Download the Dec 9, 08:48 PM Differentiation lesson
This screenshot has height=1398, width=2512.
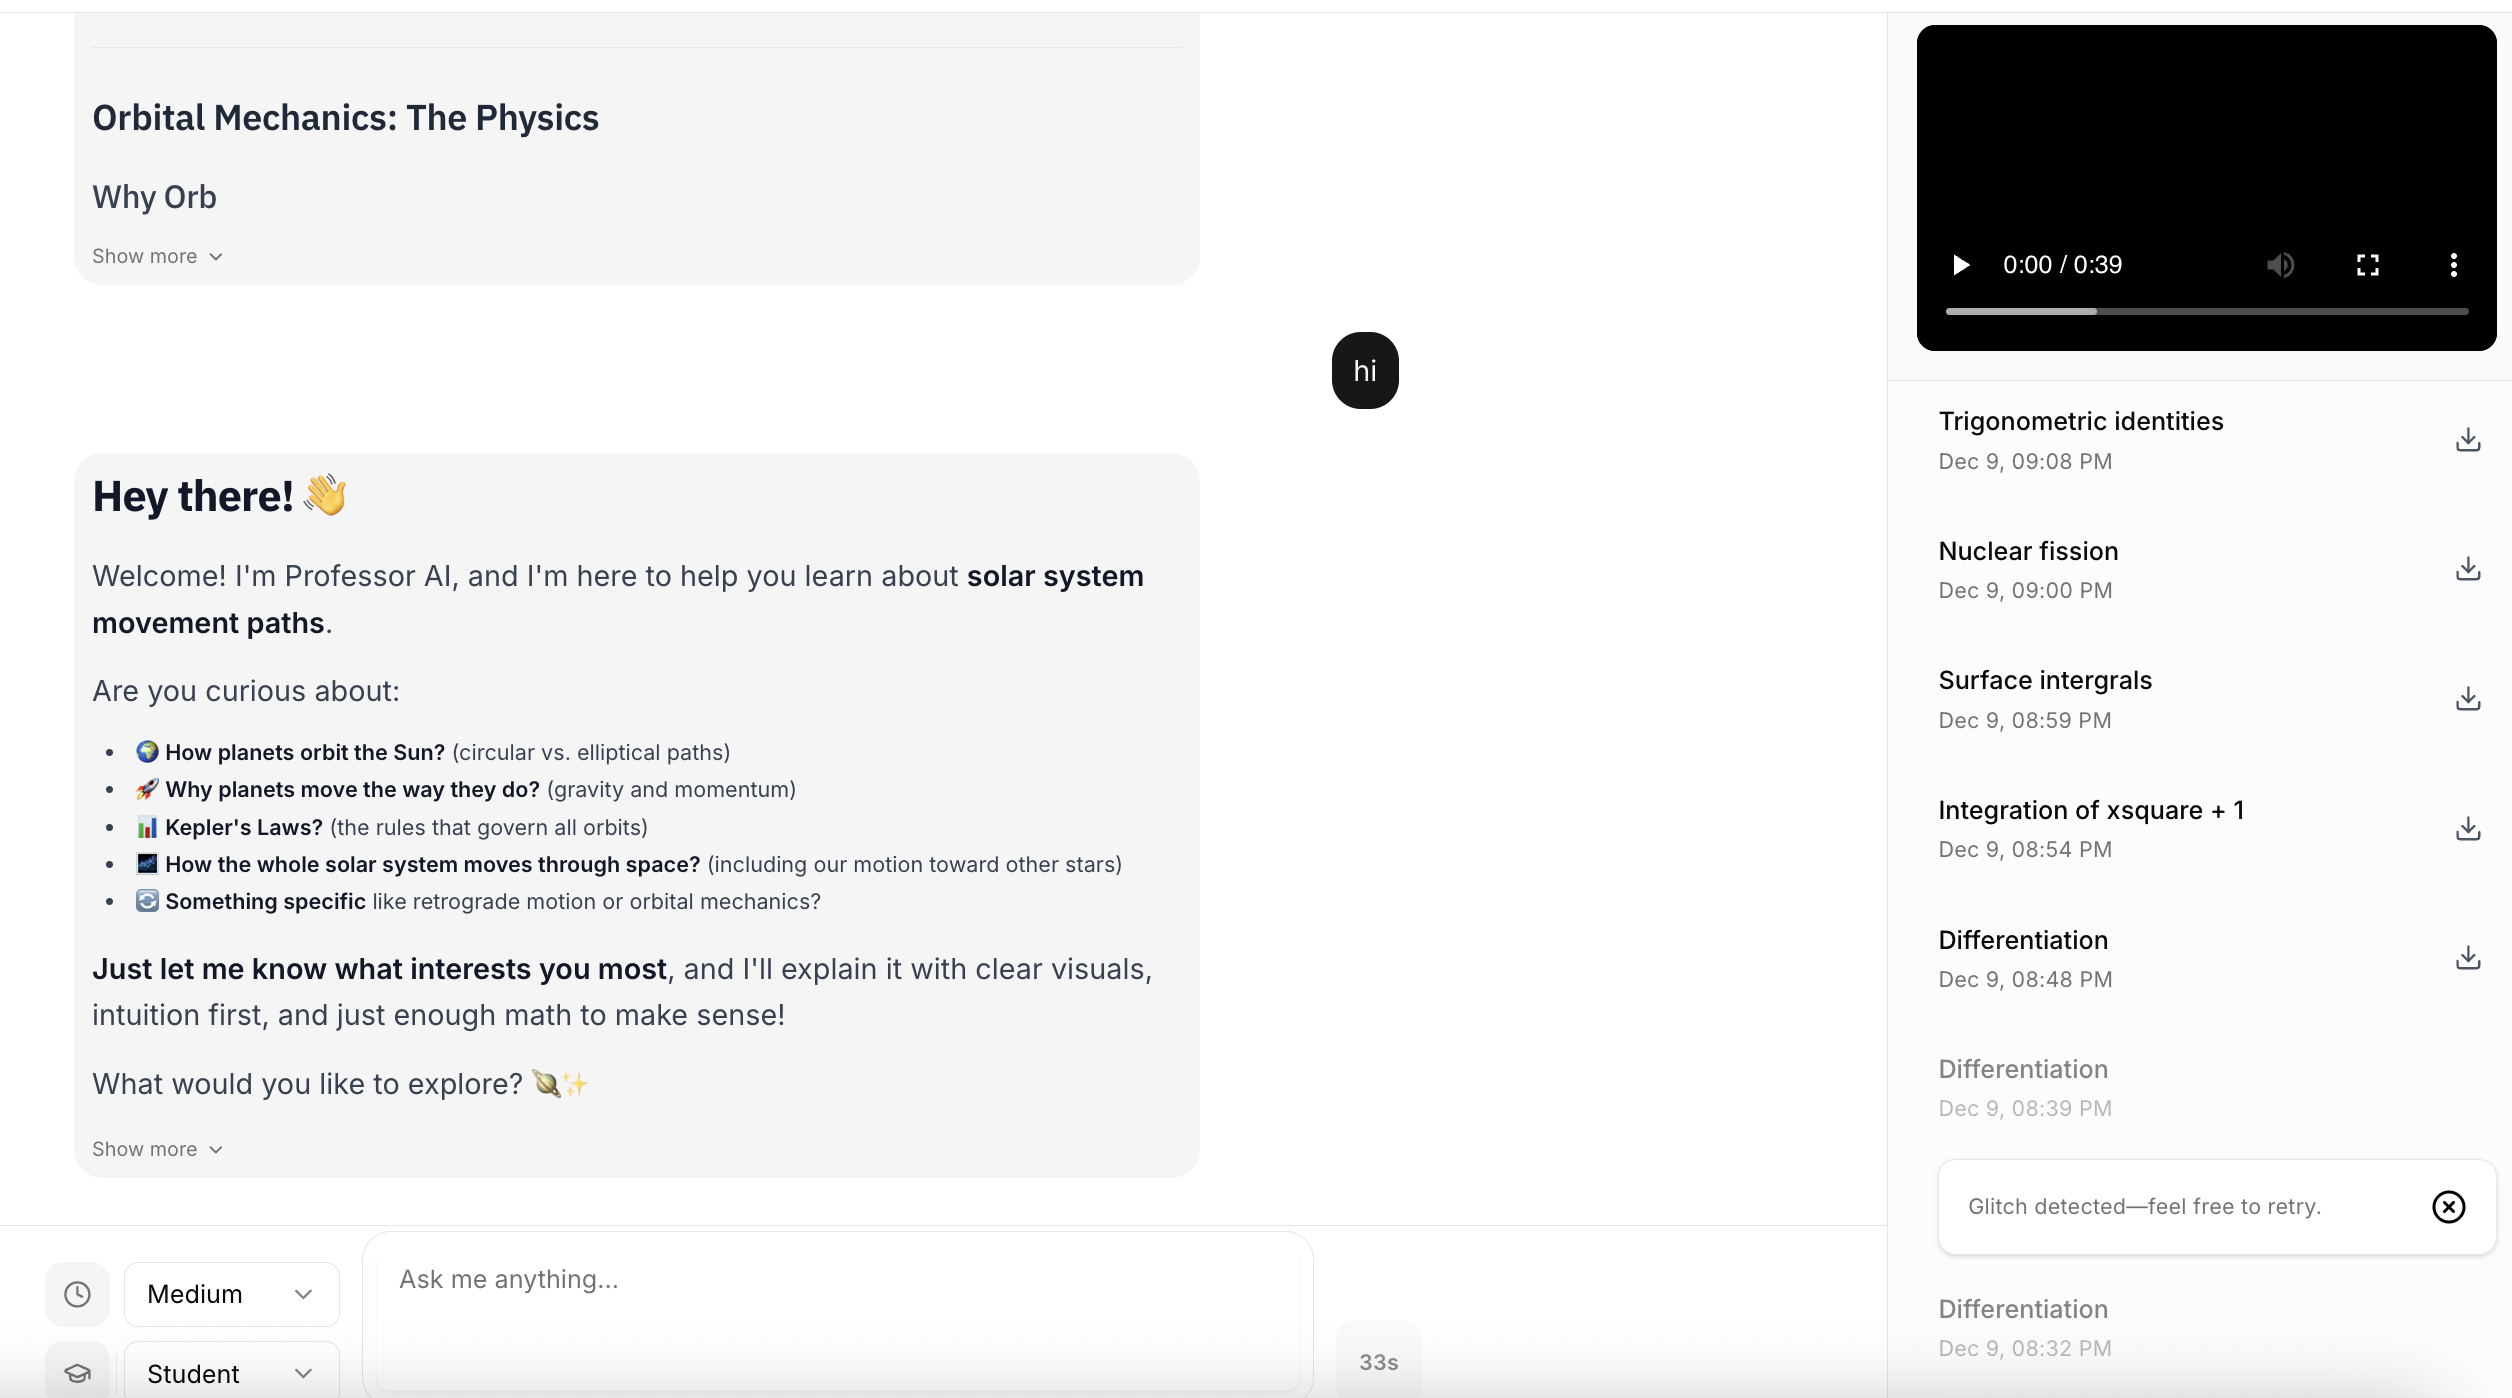click(x=2468, y=958)
